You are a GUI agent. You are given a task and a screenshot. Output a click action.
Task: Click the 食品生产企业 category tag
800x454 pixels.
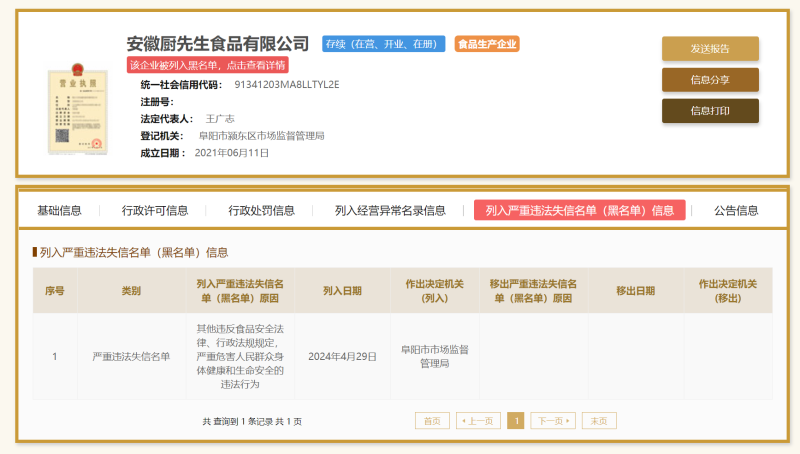[x=487, y=44]
